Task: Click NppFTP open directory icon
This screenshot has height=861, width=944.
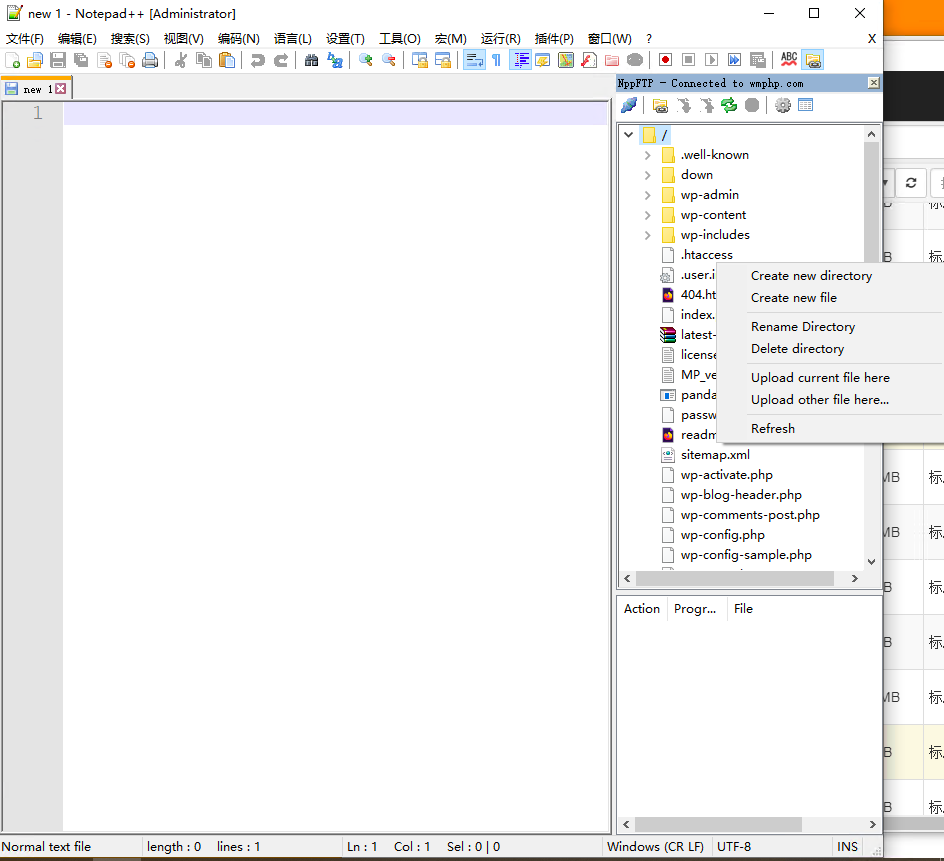Action: coord(660,105)
